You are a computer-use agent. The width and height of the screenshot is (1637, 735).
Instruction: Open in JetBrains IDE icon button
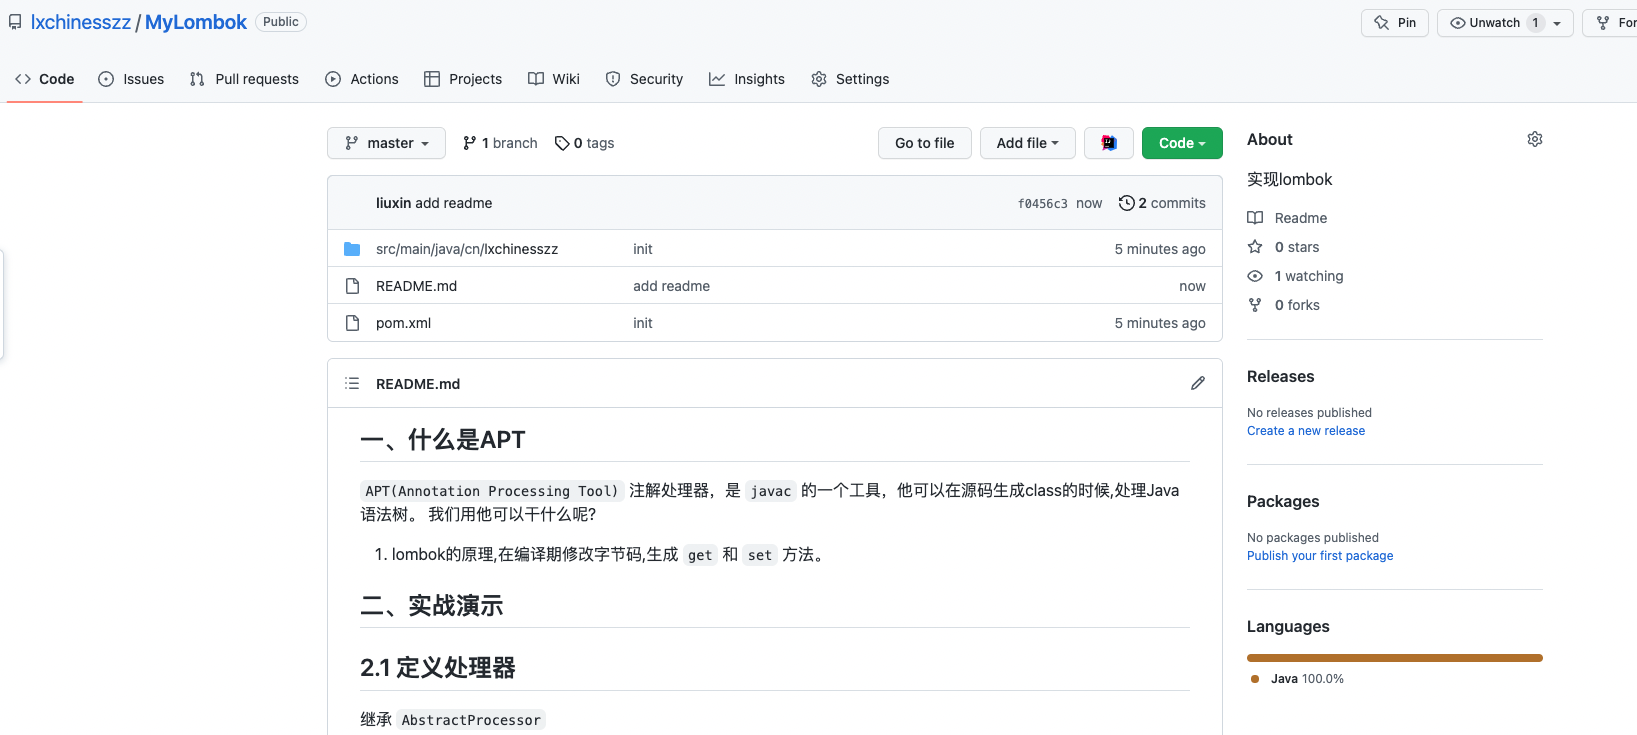(x=1109, y=143)
